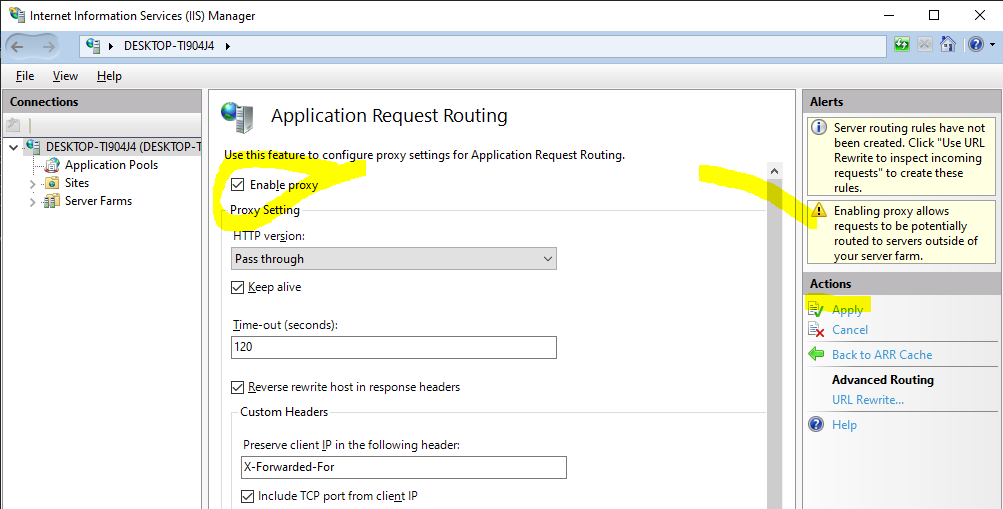The height and width of the screenshot is (509, 1003).
Task: Select the DESKTOP-TI904J4 server node
Action: pos(123,147)
